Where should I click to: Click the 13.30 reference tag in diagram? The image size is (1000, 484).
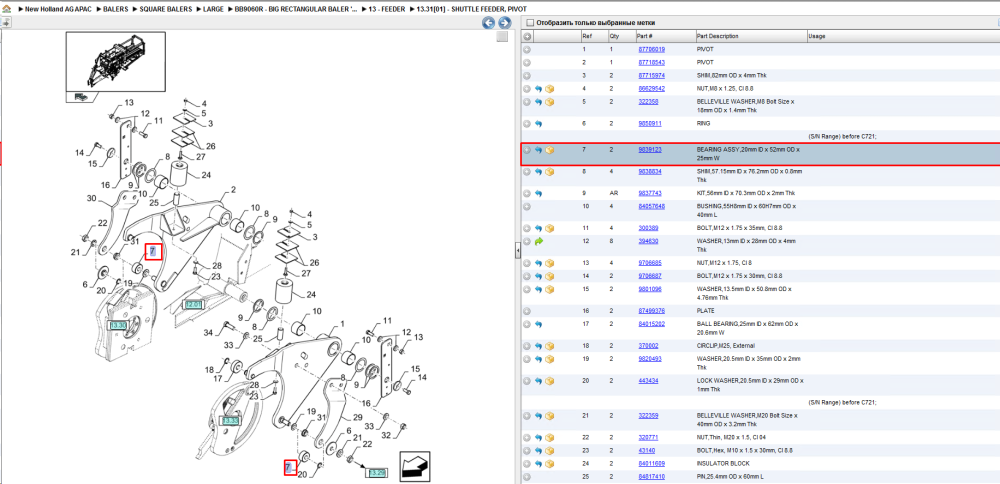click(x=119, y=325)
